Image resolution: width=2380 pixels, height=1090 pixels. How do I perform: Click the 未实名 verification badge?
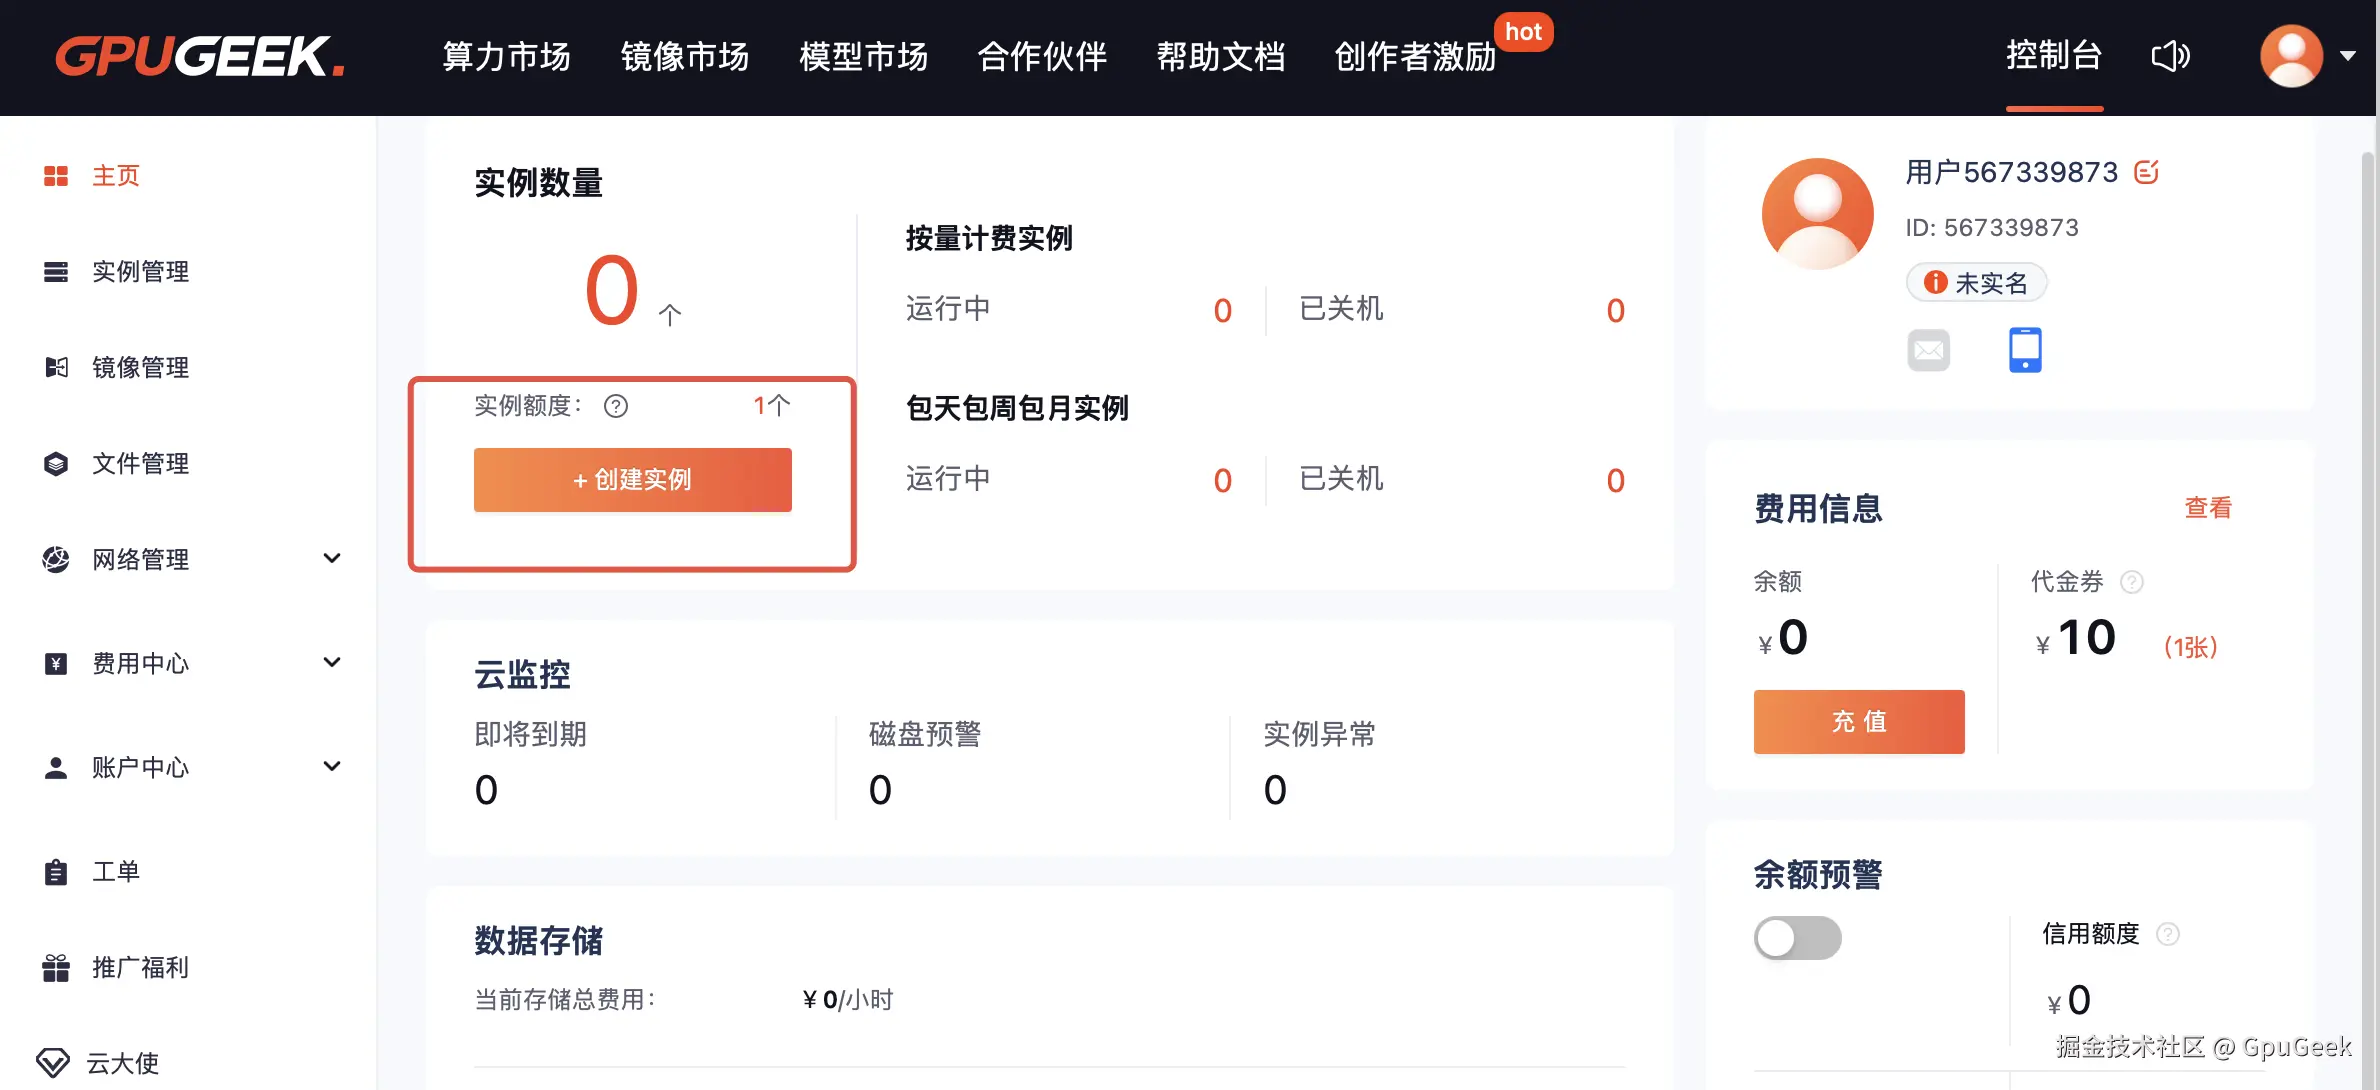coord(1976,283)
